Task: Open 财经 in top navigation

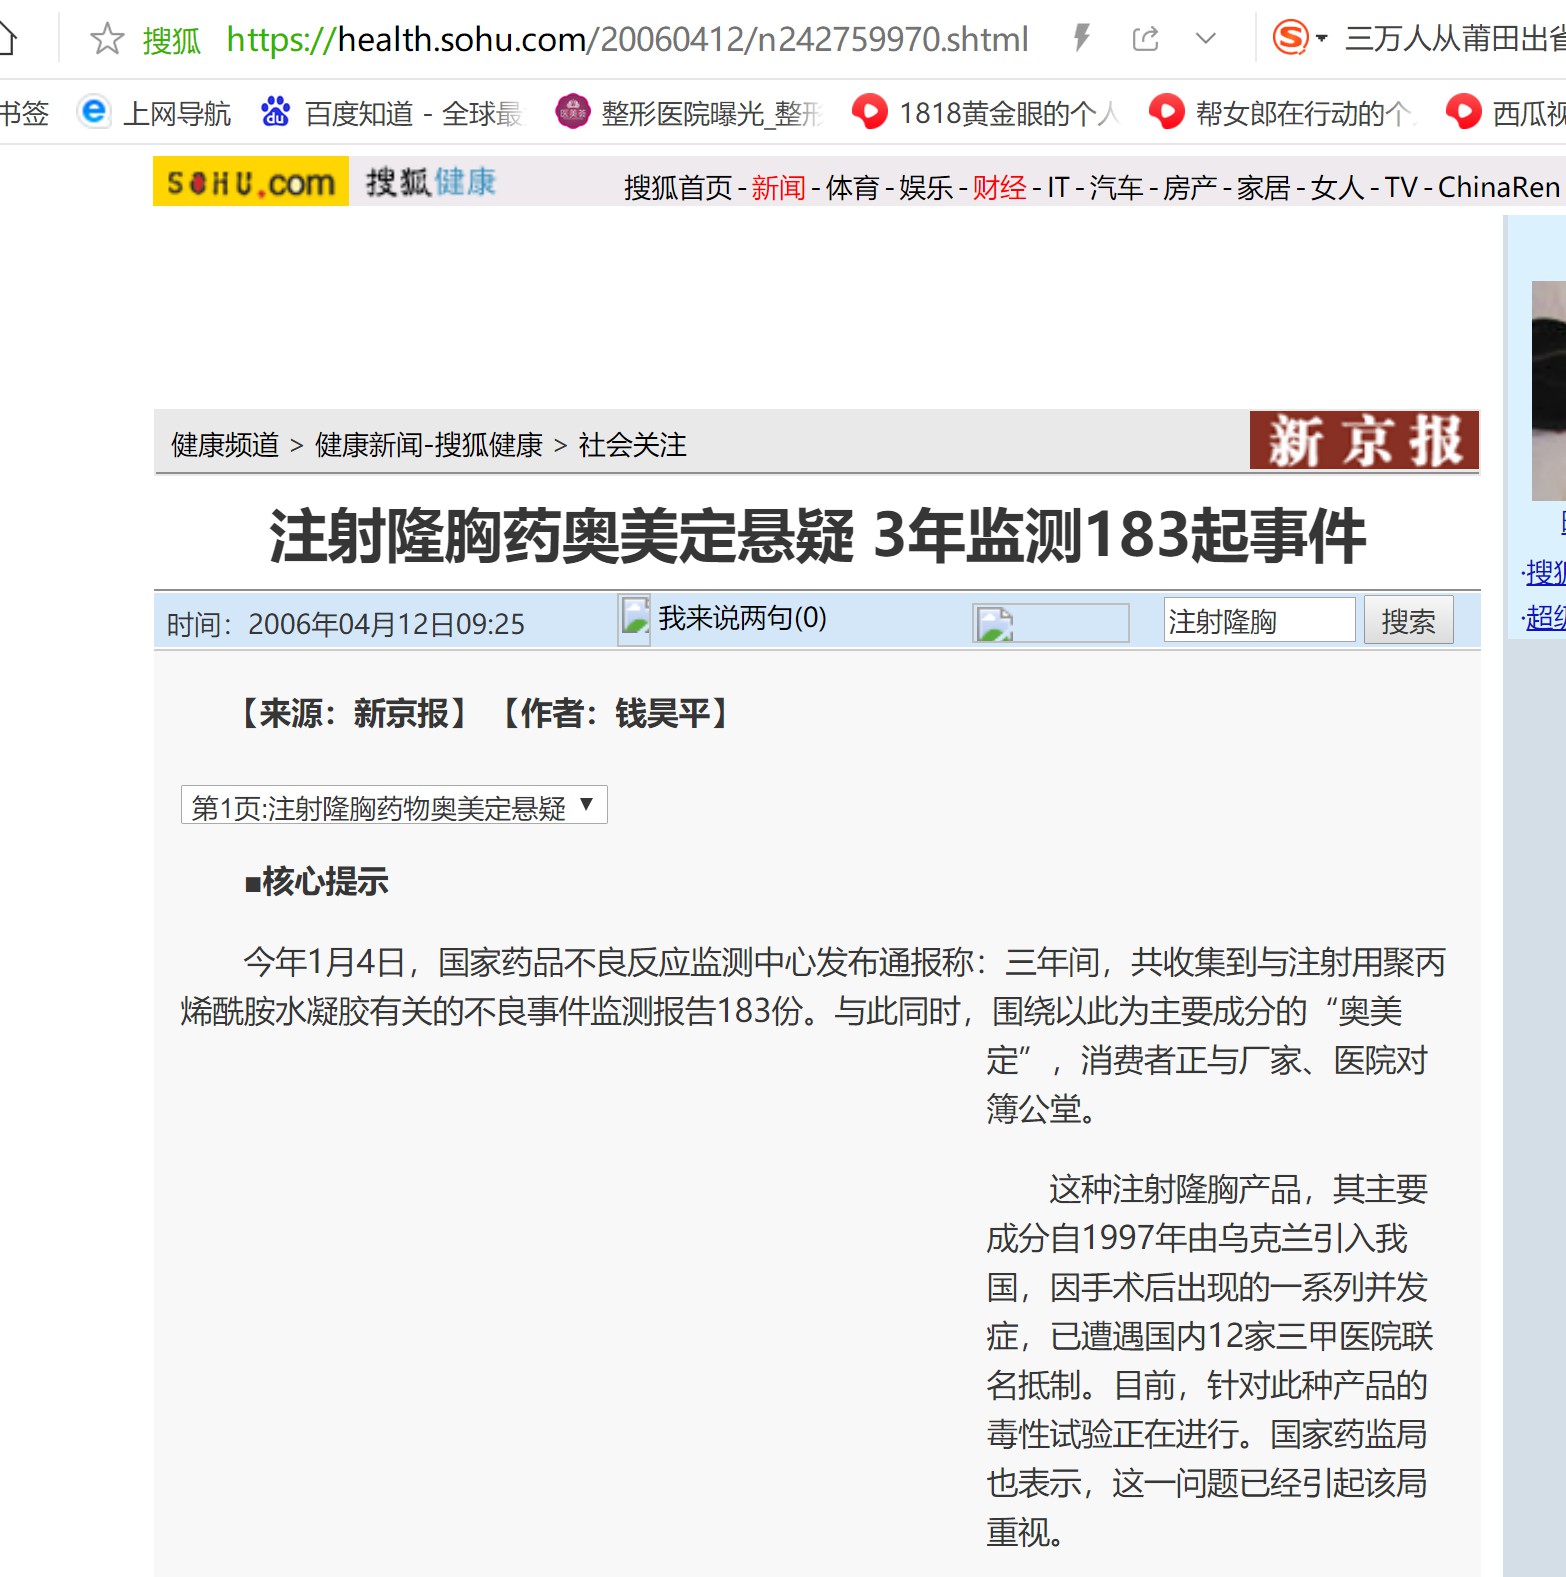Action: 1000,187
